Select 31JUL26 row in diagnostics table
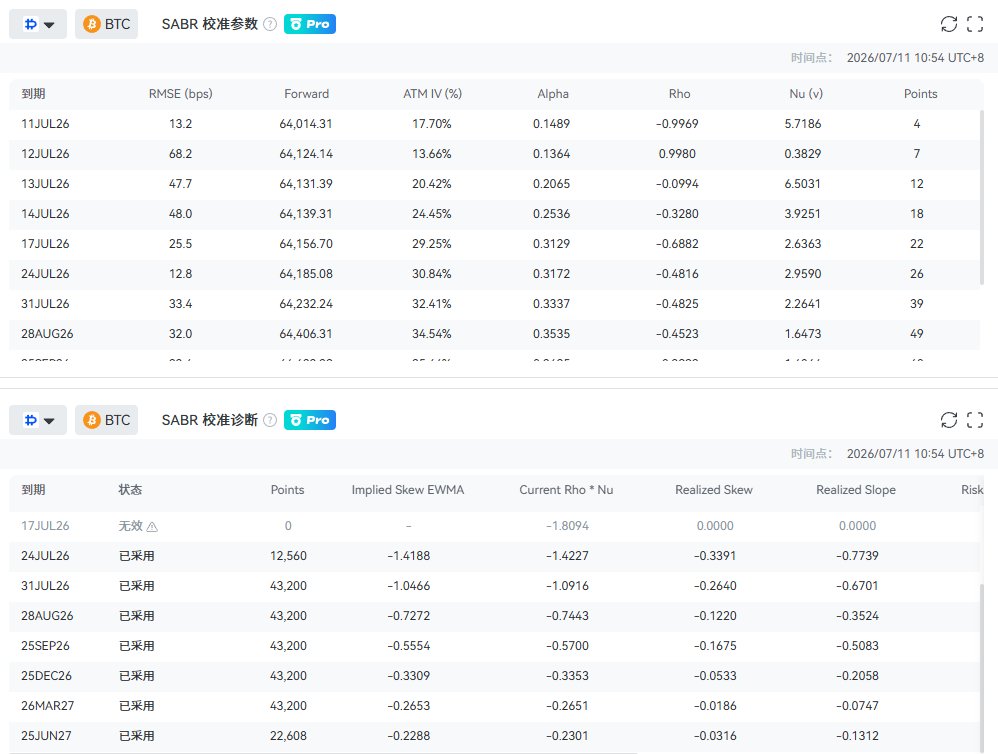The image size is (998, 754). (x=494, y=586)
